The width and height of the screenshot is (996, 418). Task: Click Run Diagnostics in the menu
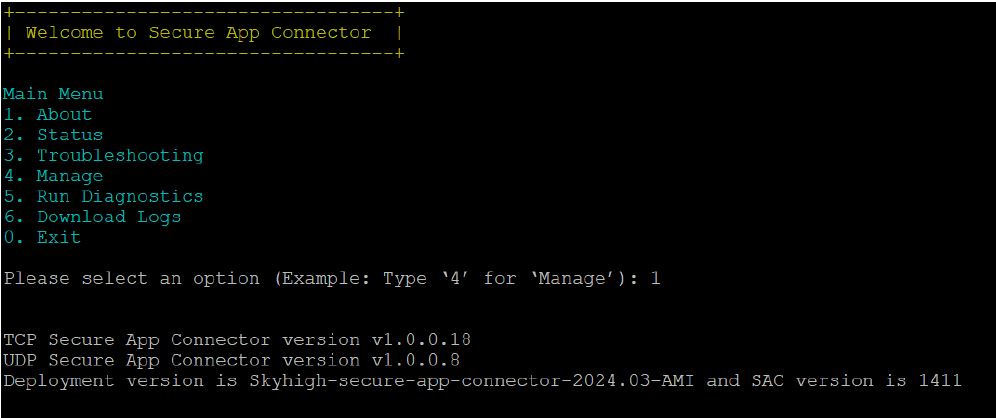pos(103,196)
